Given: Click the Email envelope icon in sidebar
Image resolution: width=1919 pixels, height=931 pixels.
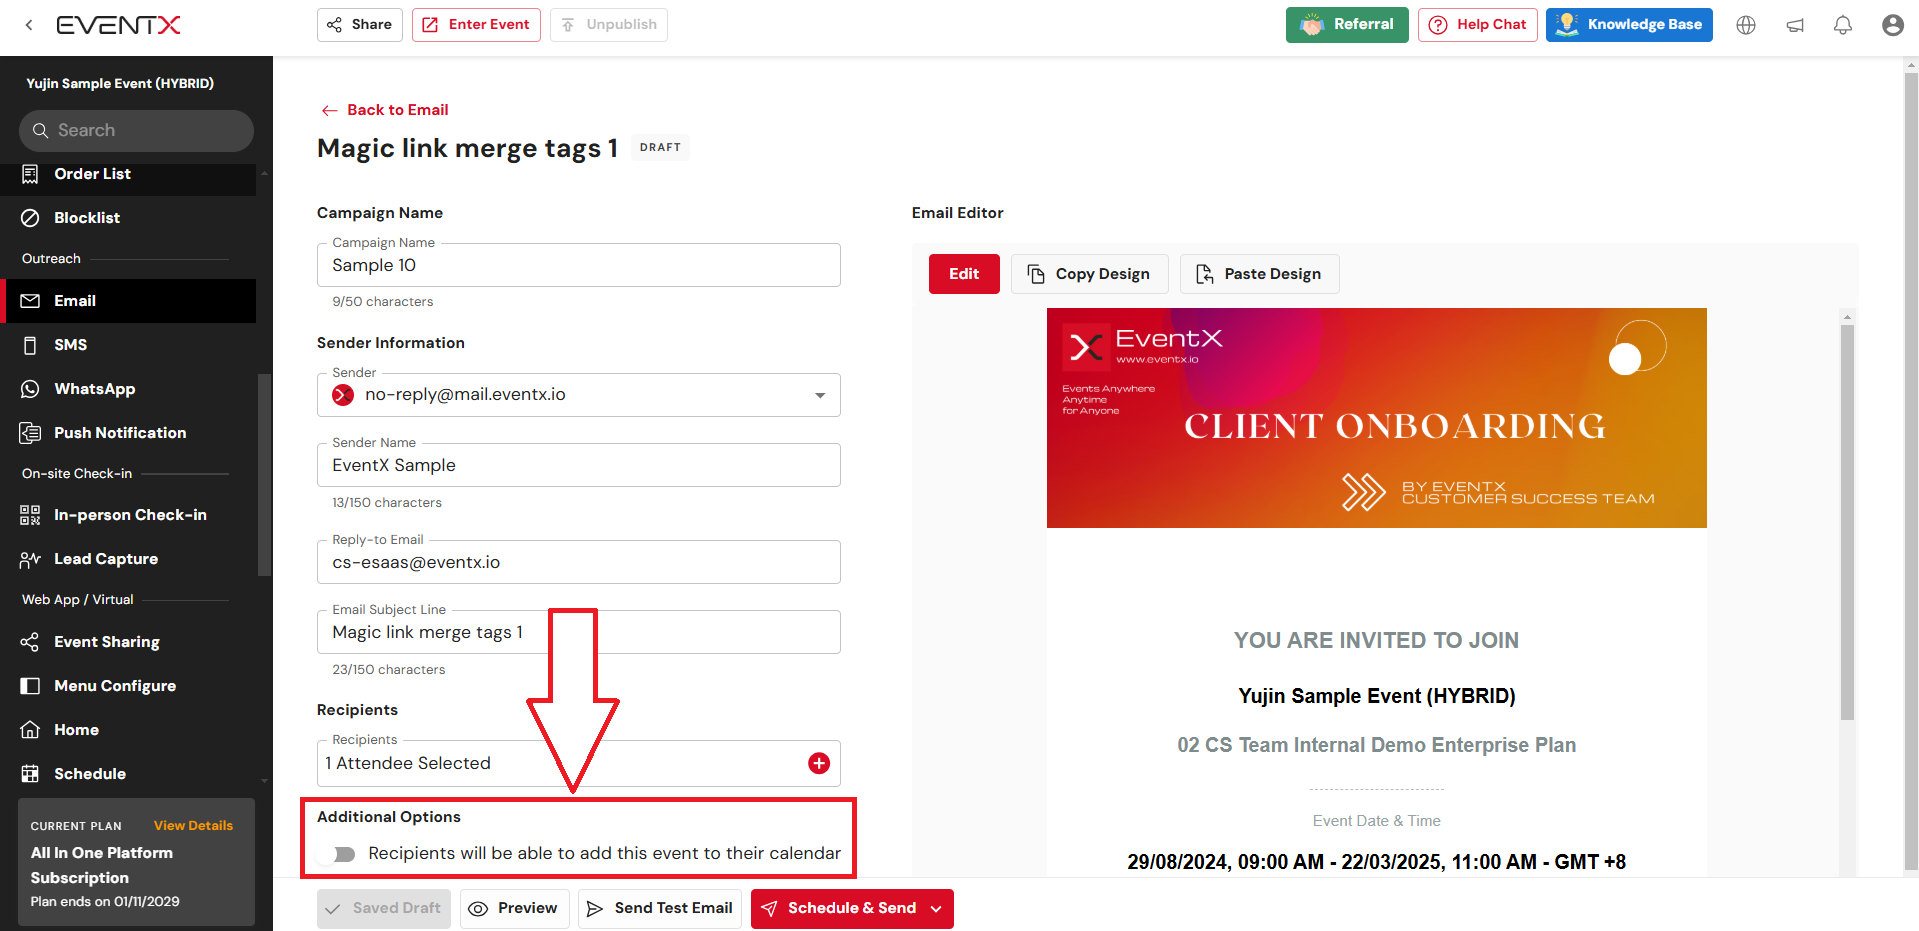Looking at the screenshot, I should pyautogui.click(x=30, y=301).
